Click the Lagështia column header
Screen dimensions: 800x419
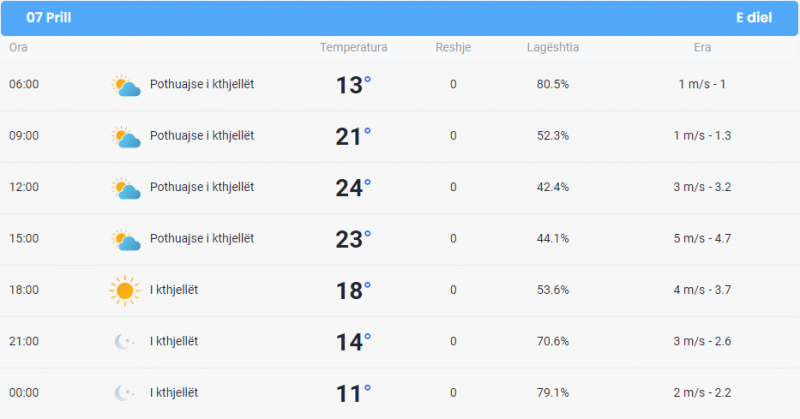pos(553,47)
